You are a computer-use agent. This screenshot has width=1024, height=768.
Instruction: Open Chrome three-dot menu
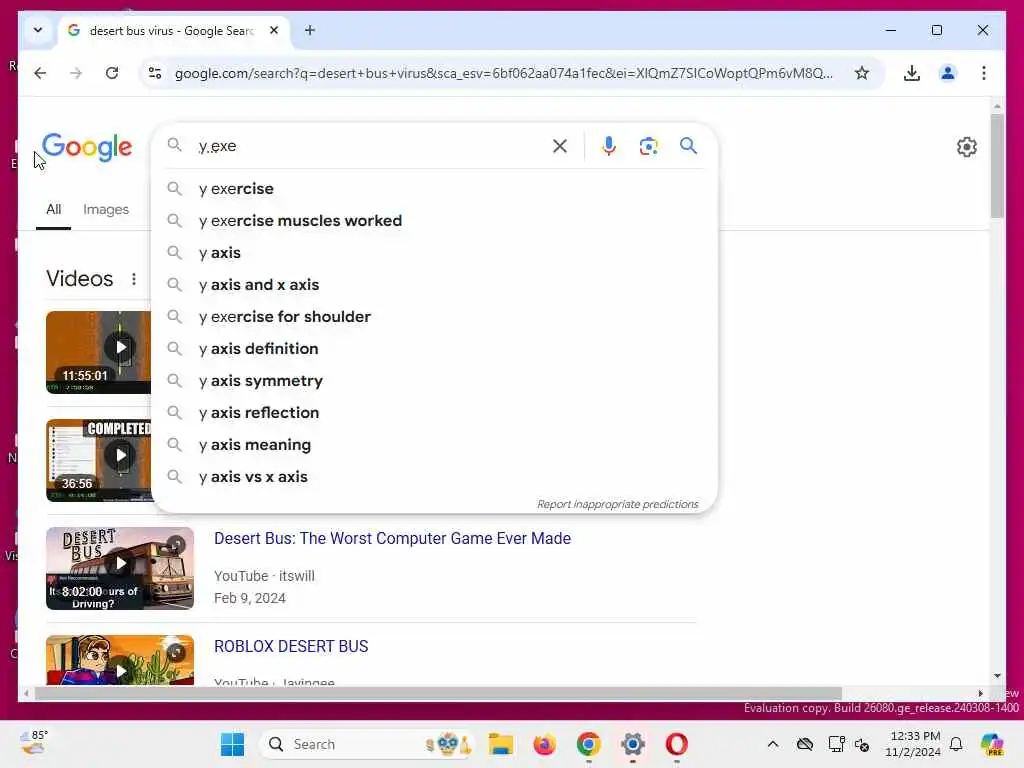click(x=984, y=73)
